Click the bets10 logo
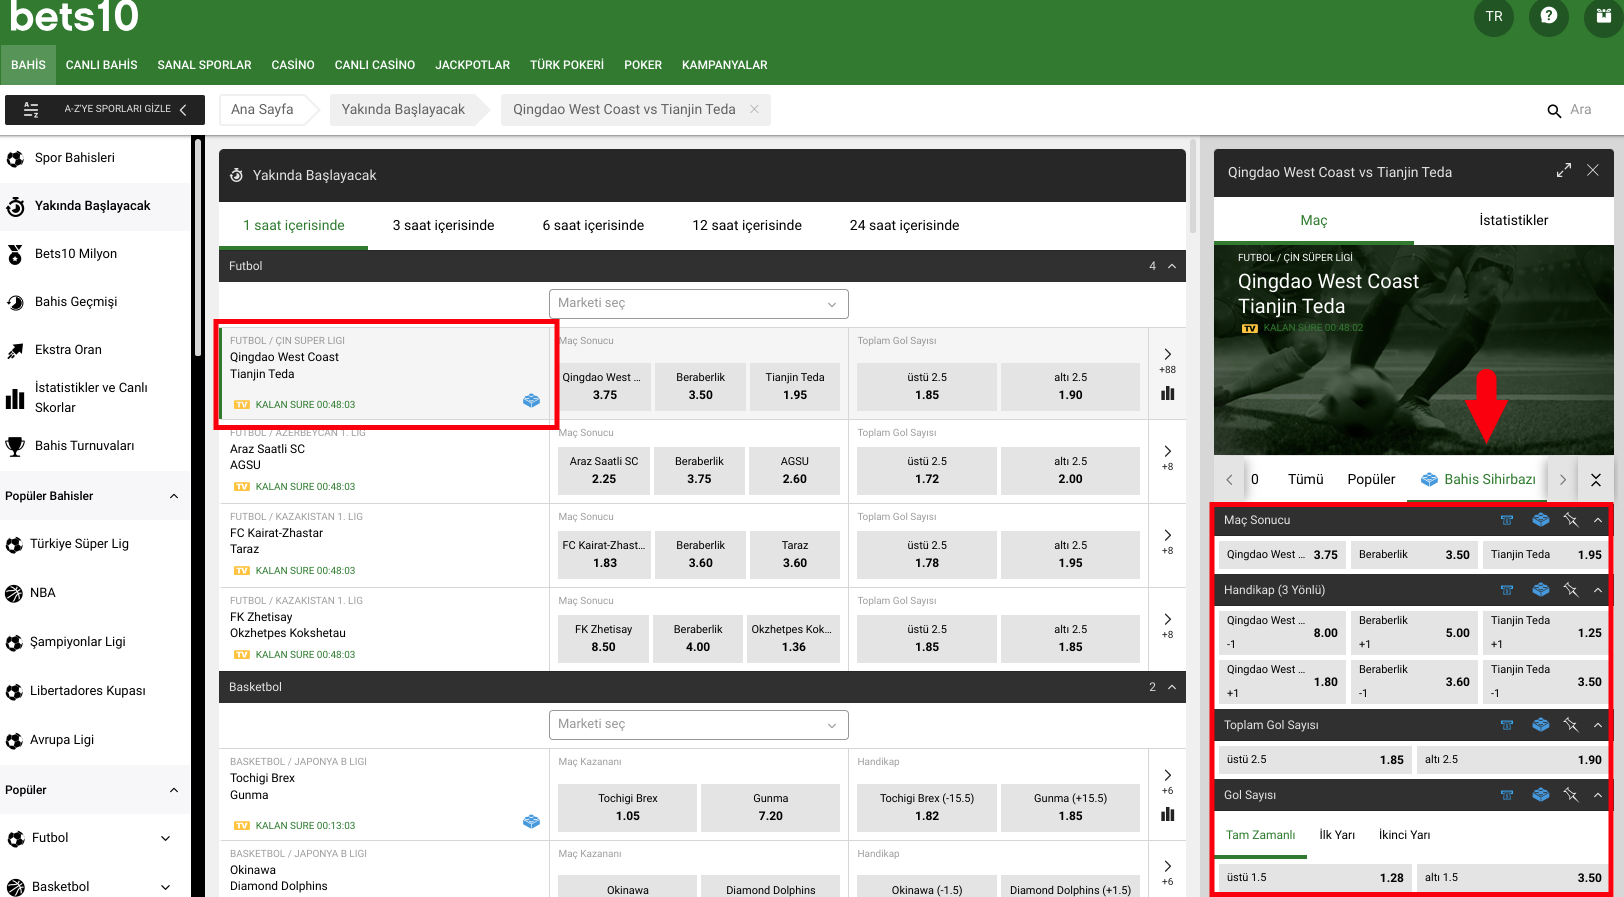 coord(74,16)
